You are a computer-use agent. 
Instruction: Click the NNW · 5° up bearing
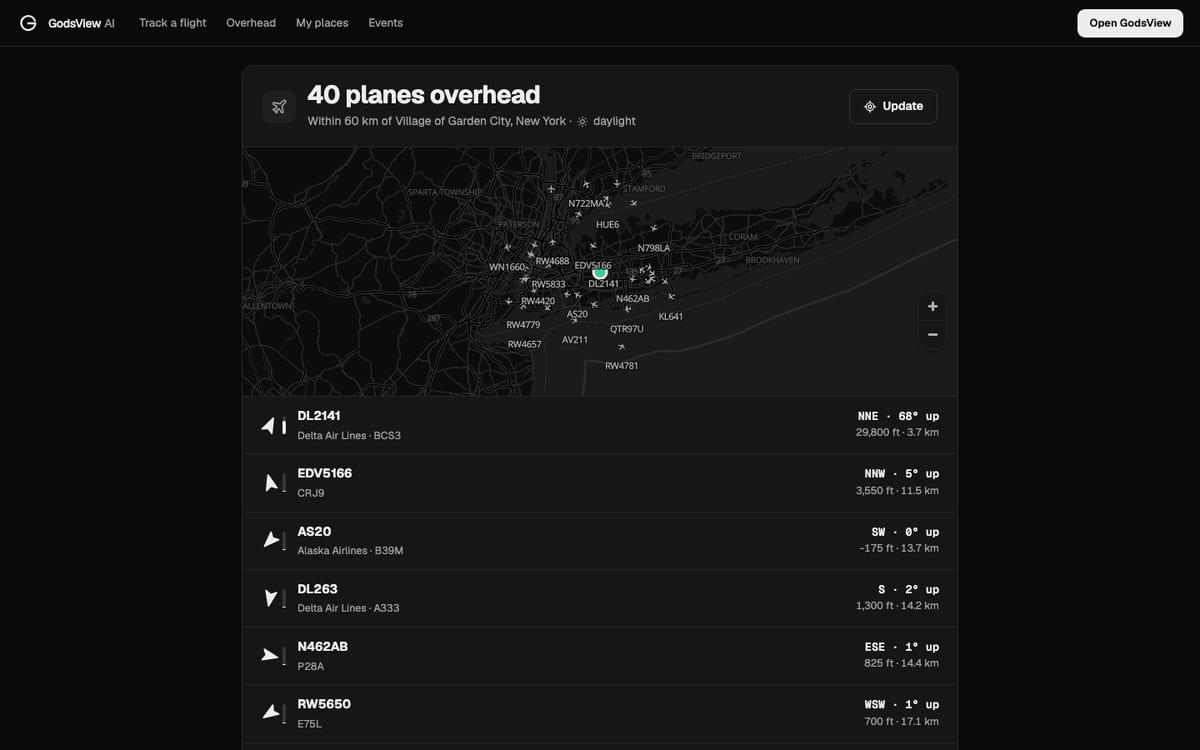click(x=902, y=474)
